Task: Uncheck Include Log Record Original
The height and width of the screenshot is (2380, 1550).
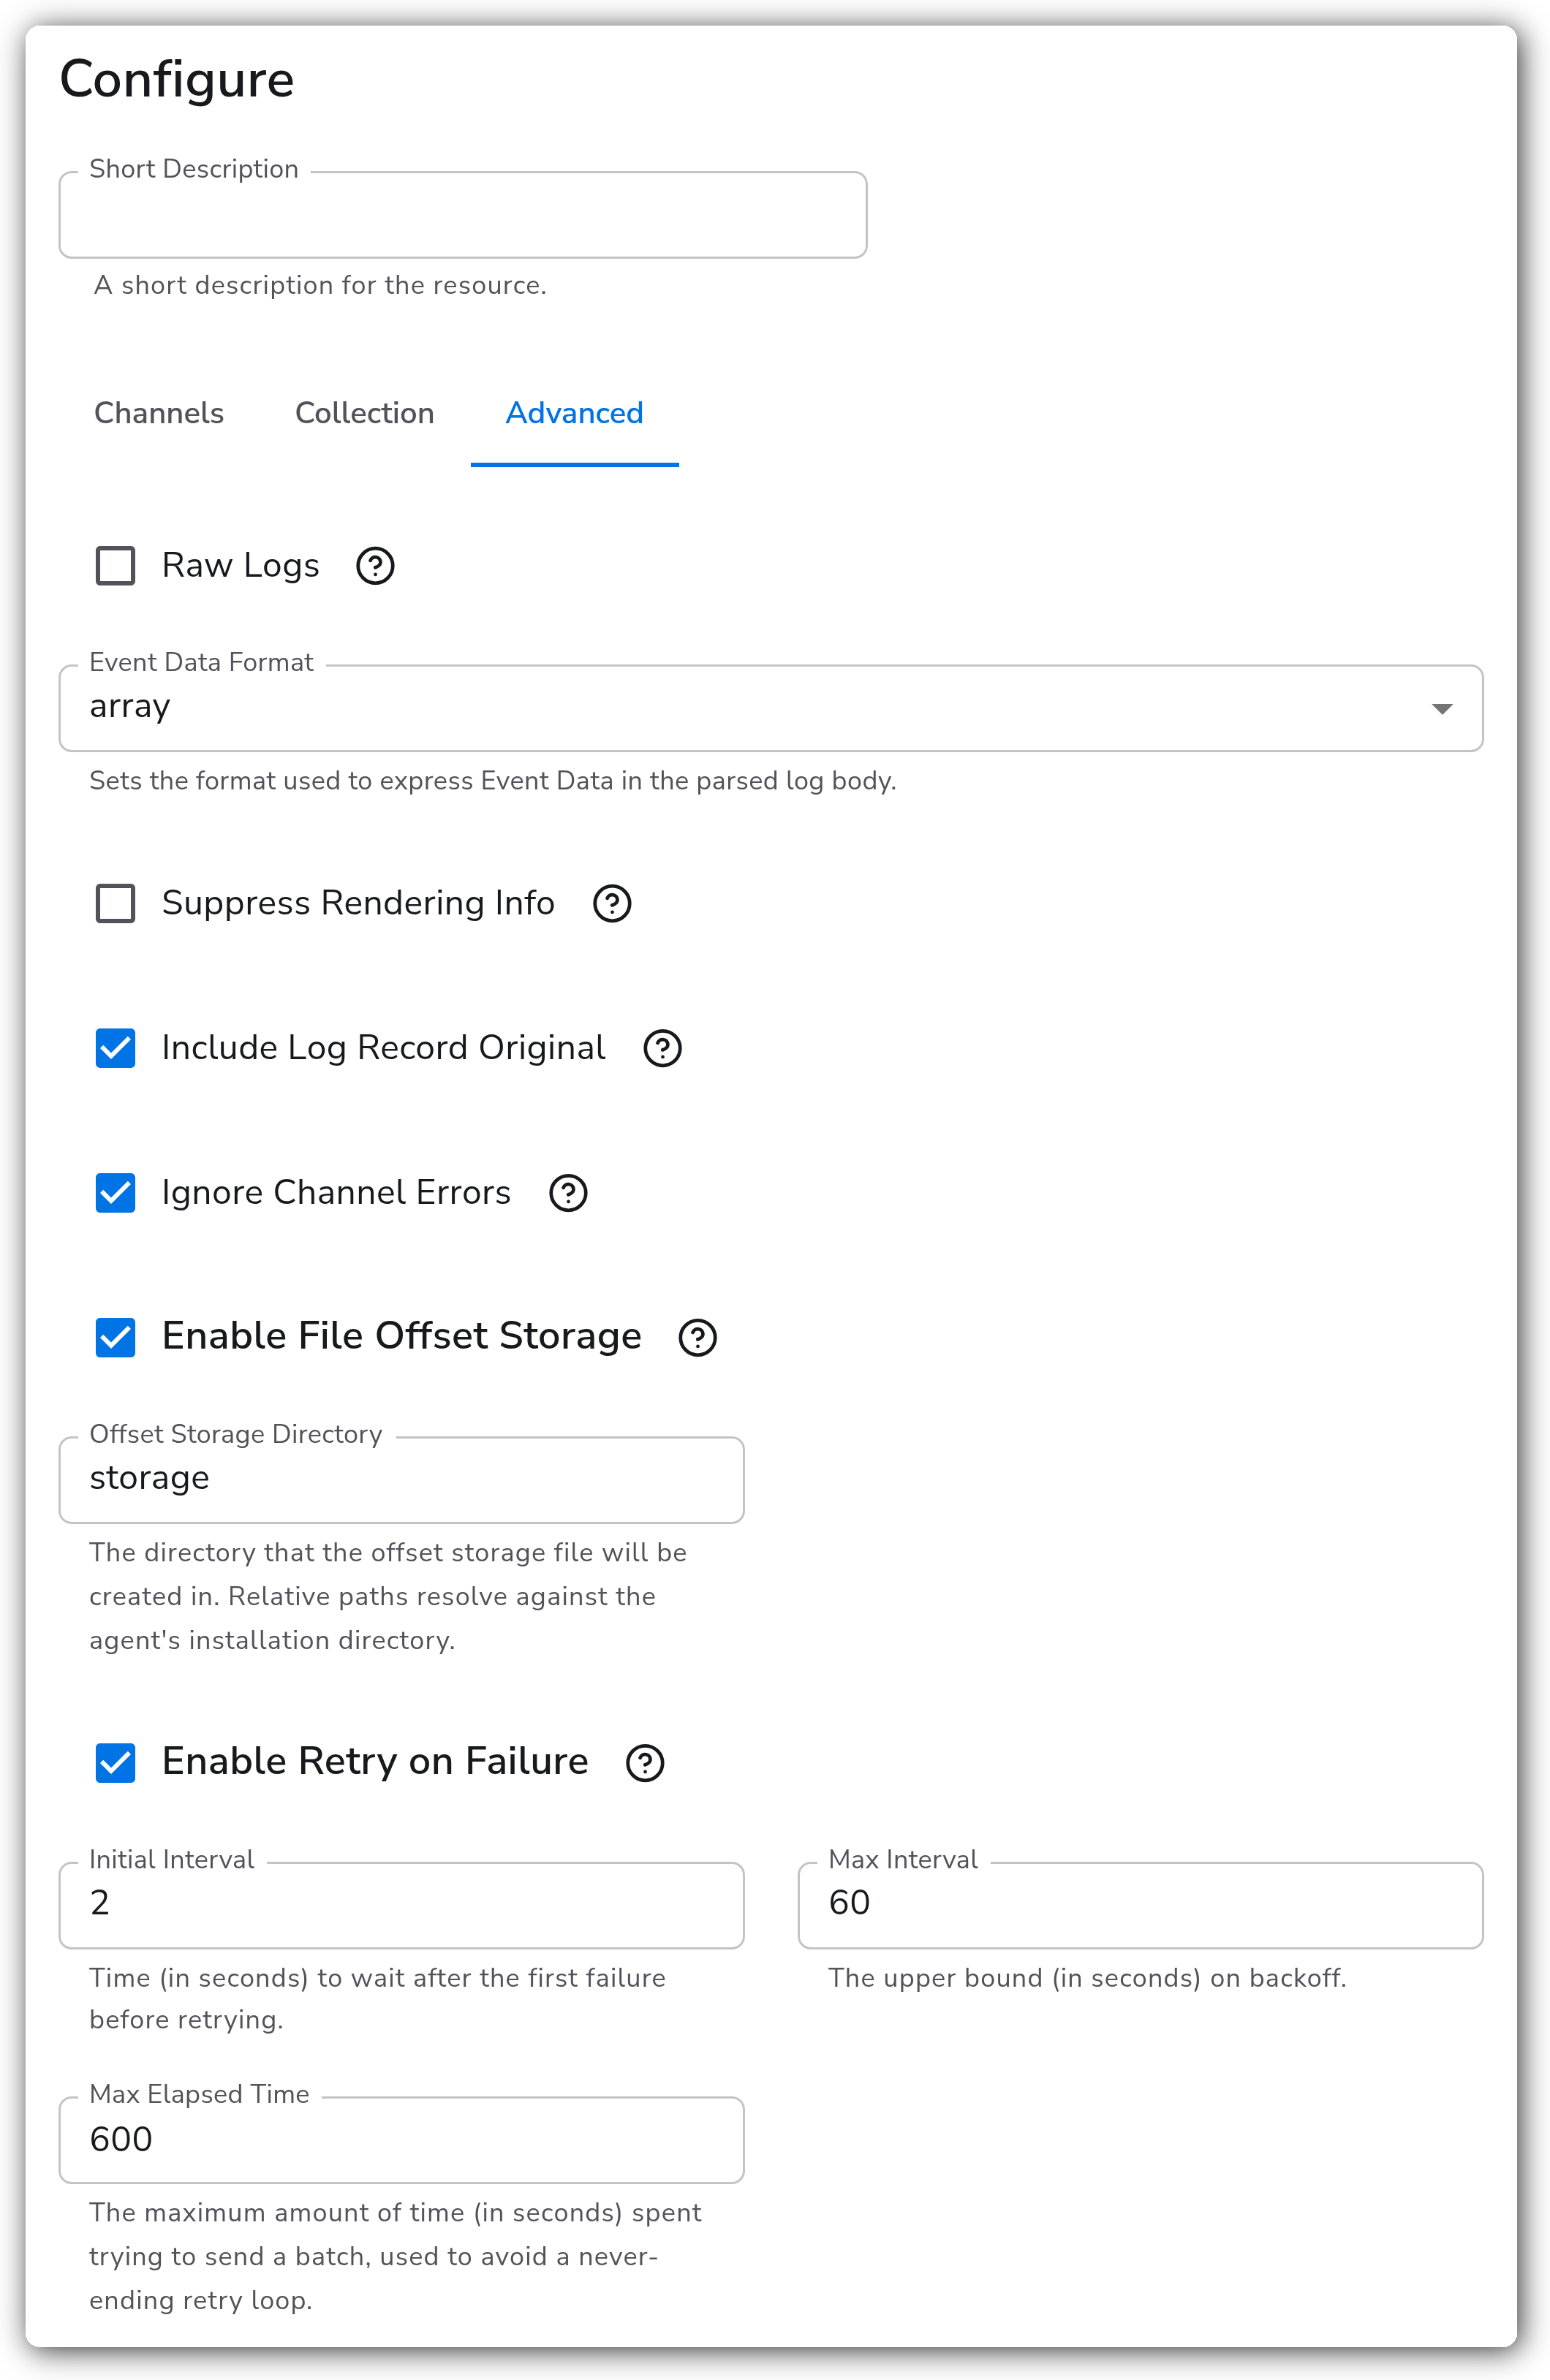Action: tap(115, 1048)
